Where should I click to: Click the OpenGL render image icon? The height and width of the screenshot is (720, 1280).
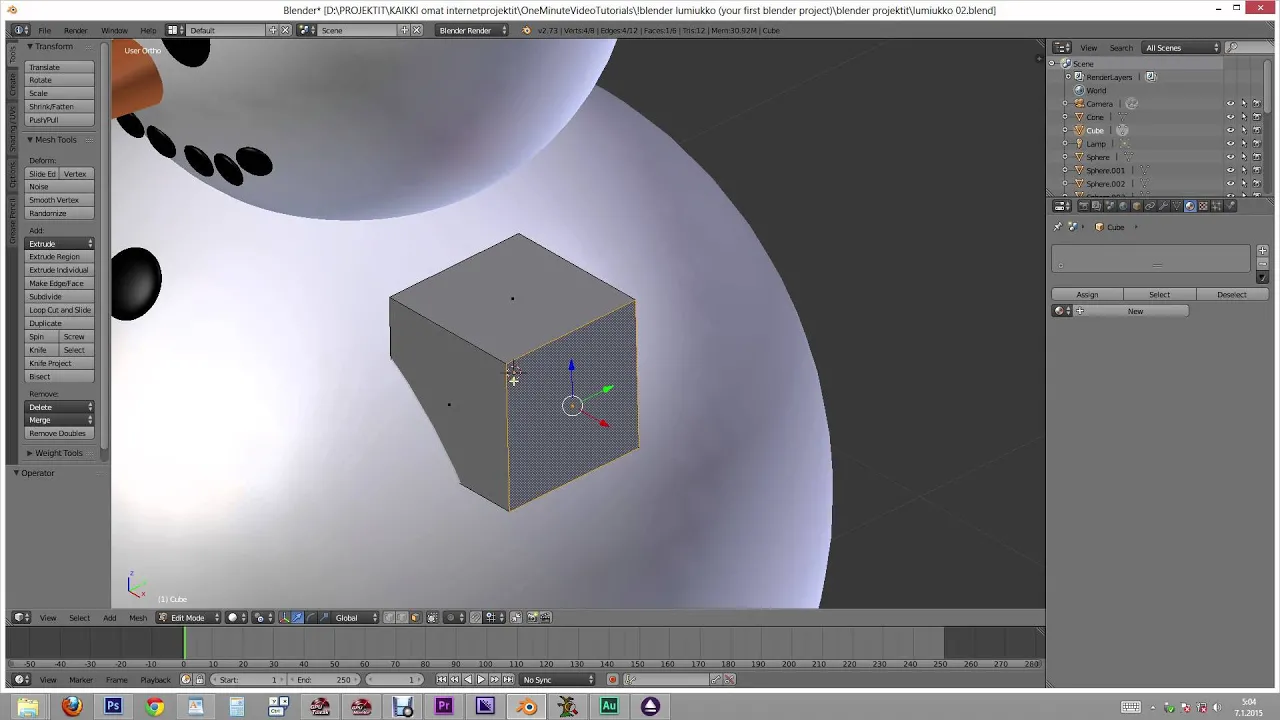(x=532, y=618)
